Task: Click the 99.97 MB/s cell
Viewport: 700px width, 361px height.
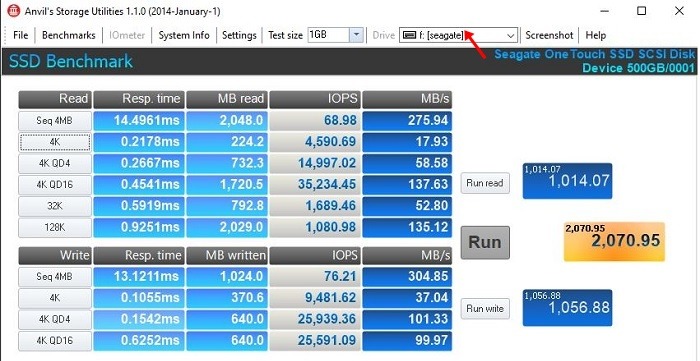Action: click(x=407, y=341)
